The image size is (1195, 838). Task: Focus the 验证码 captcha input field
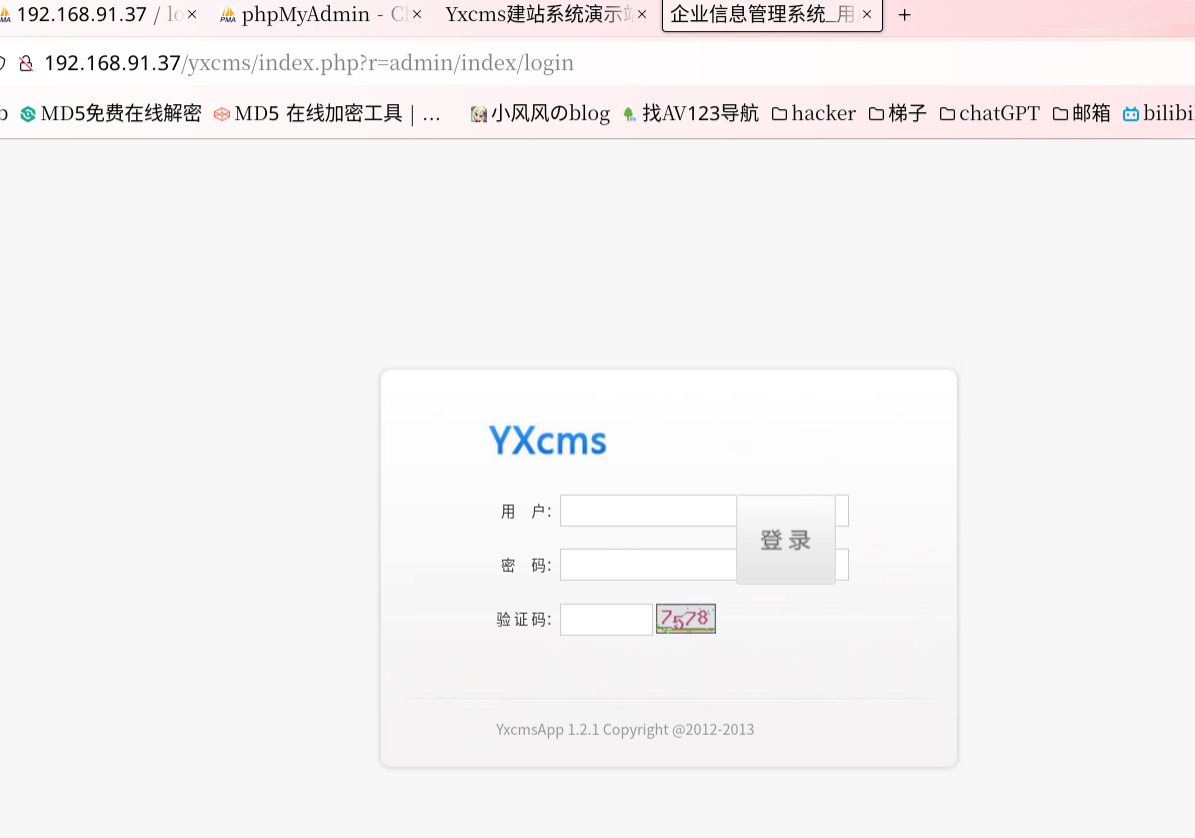pos(607,619)
